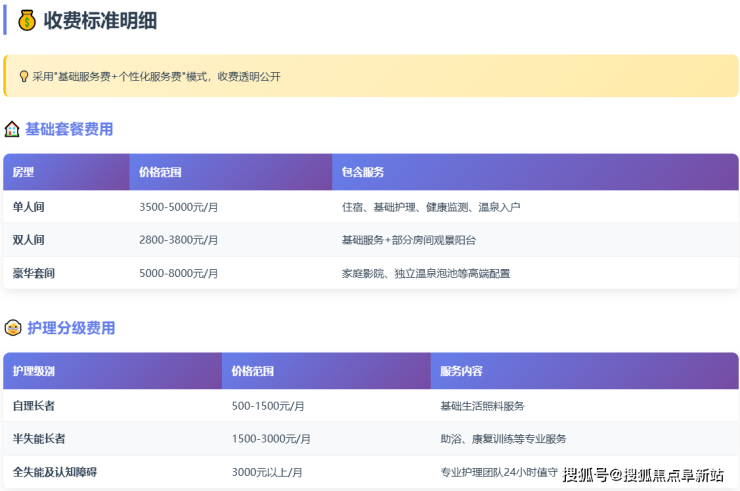Viewport: 740px width, 491px height.
Task: Click the 包含服务 column header
Action: (x=363, y=172)
